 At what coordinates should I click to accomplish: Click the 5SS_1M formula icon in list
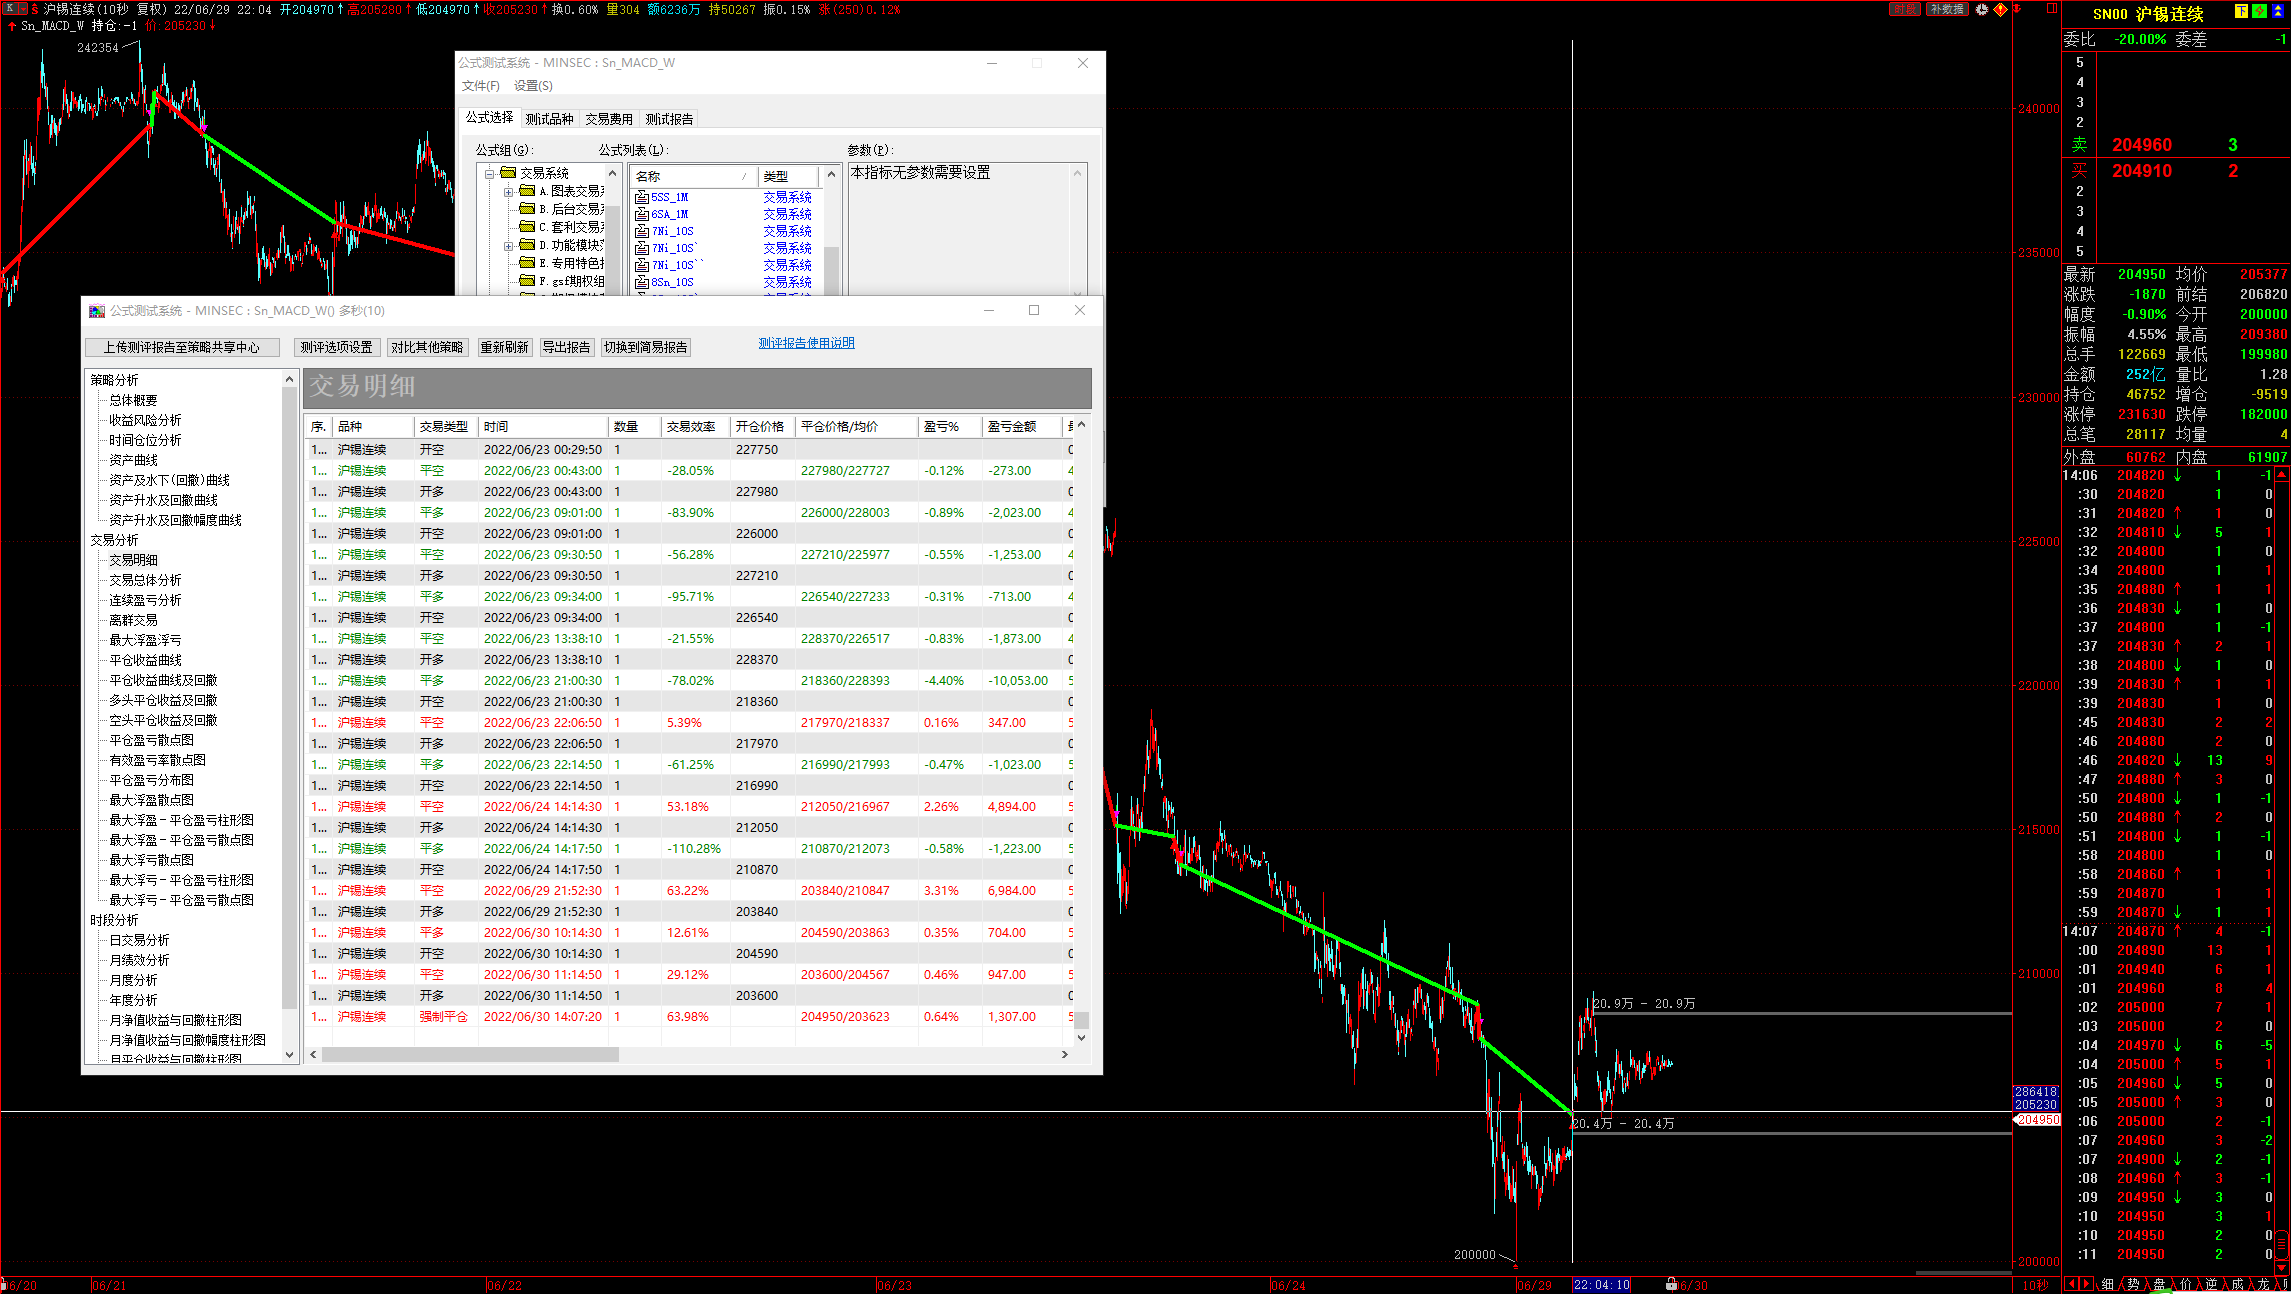(642, 197)
